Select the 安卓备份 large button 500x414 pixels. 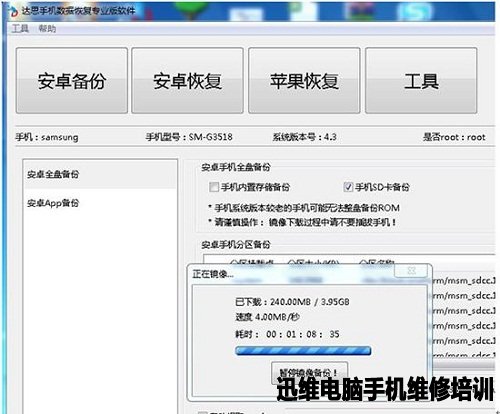coord(72,80)
